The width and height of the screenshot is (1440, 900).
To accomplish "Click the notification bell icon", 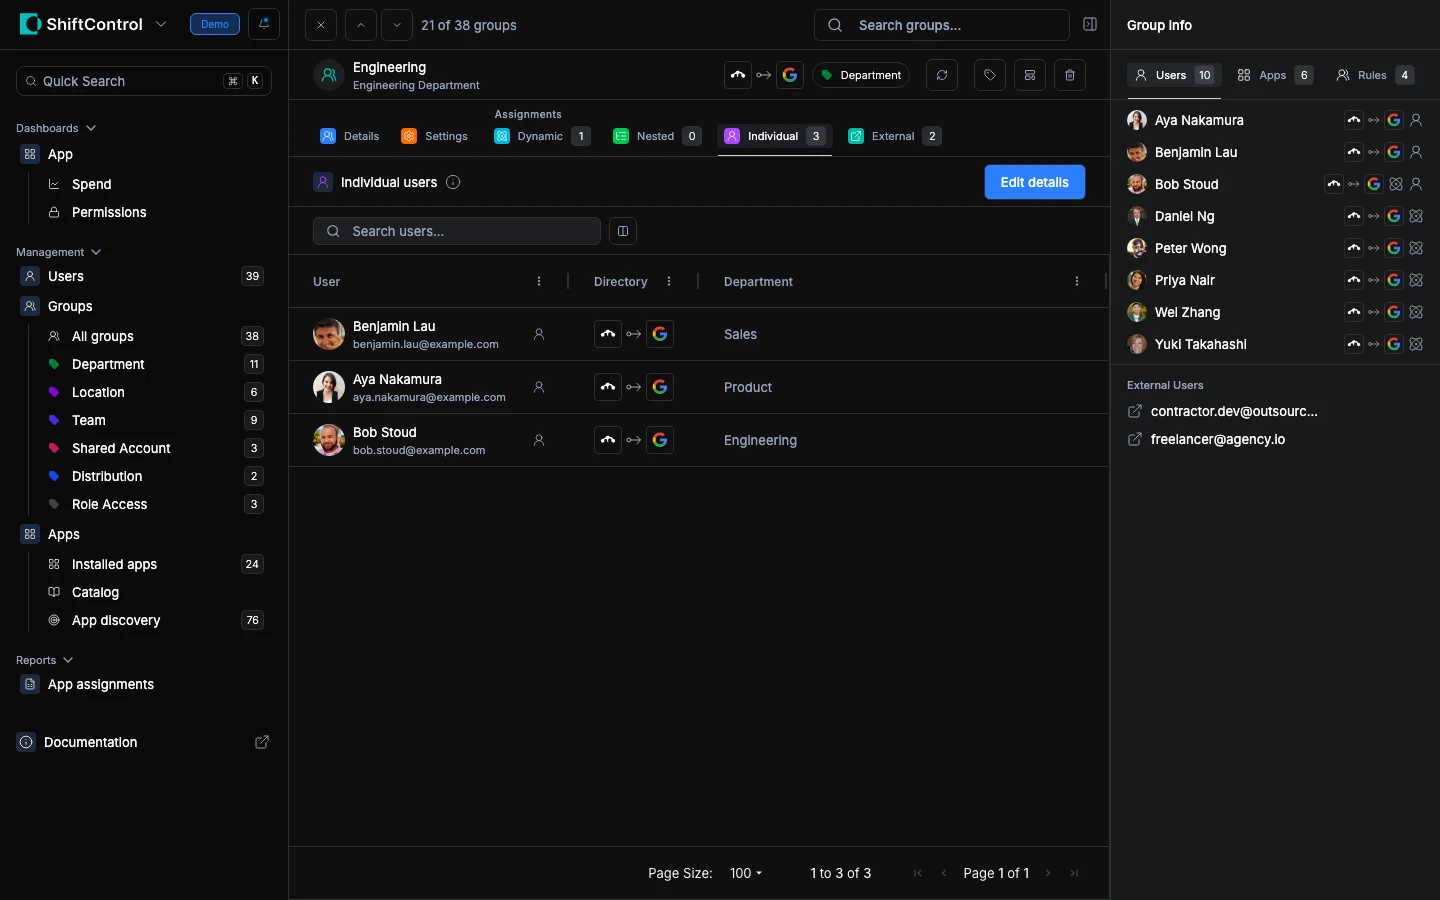I will (264, 24).
